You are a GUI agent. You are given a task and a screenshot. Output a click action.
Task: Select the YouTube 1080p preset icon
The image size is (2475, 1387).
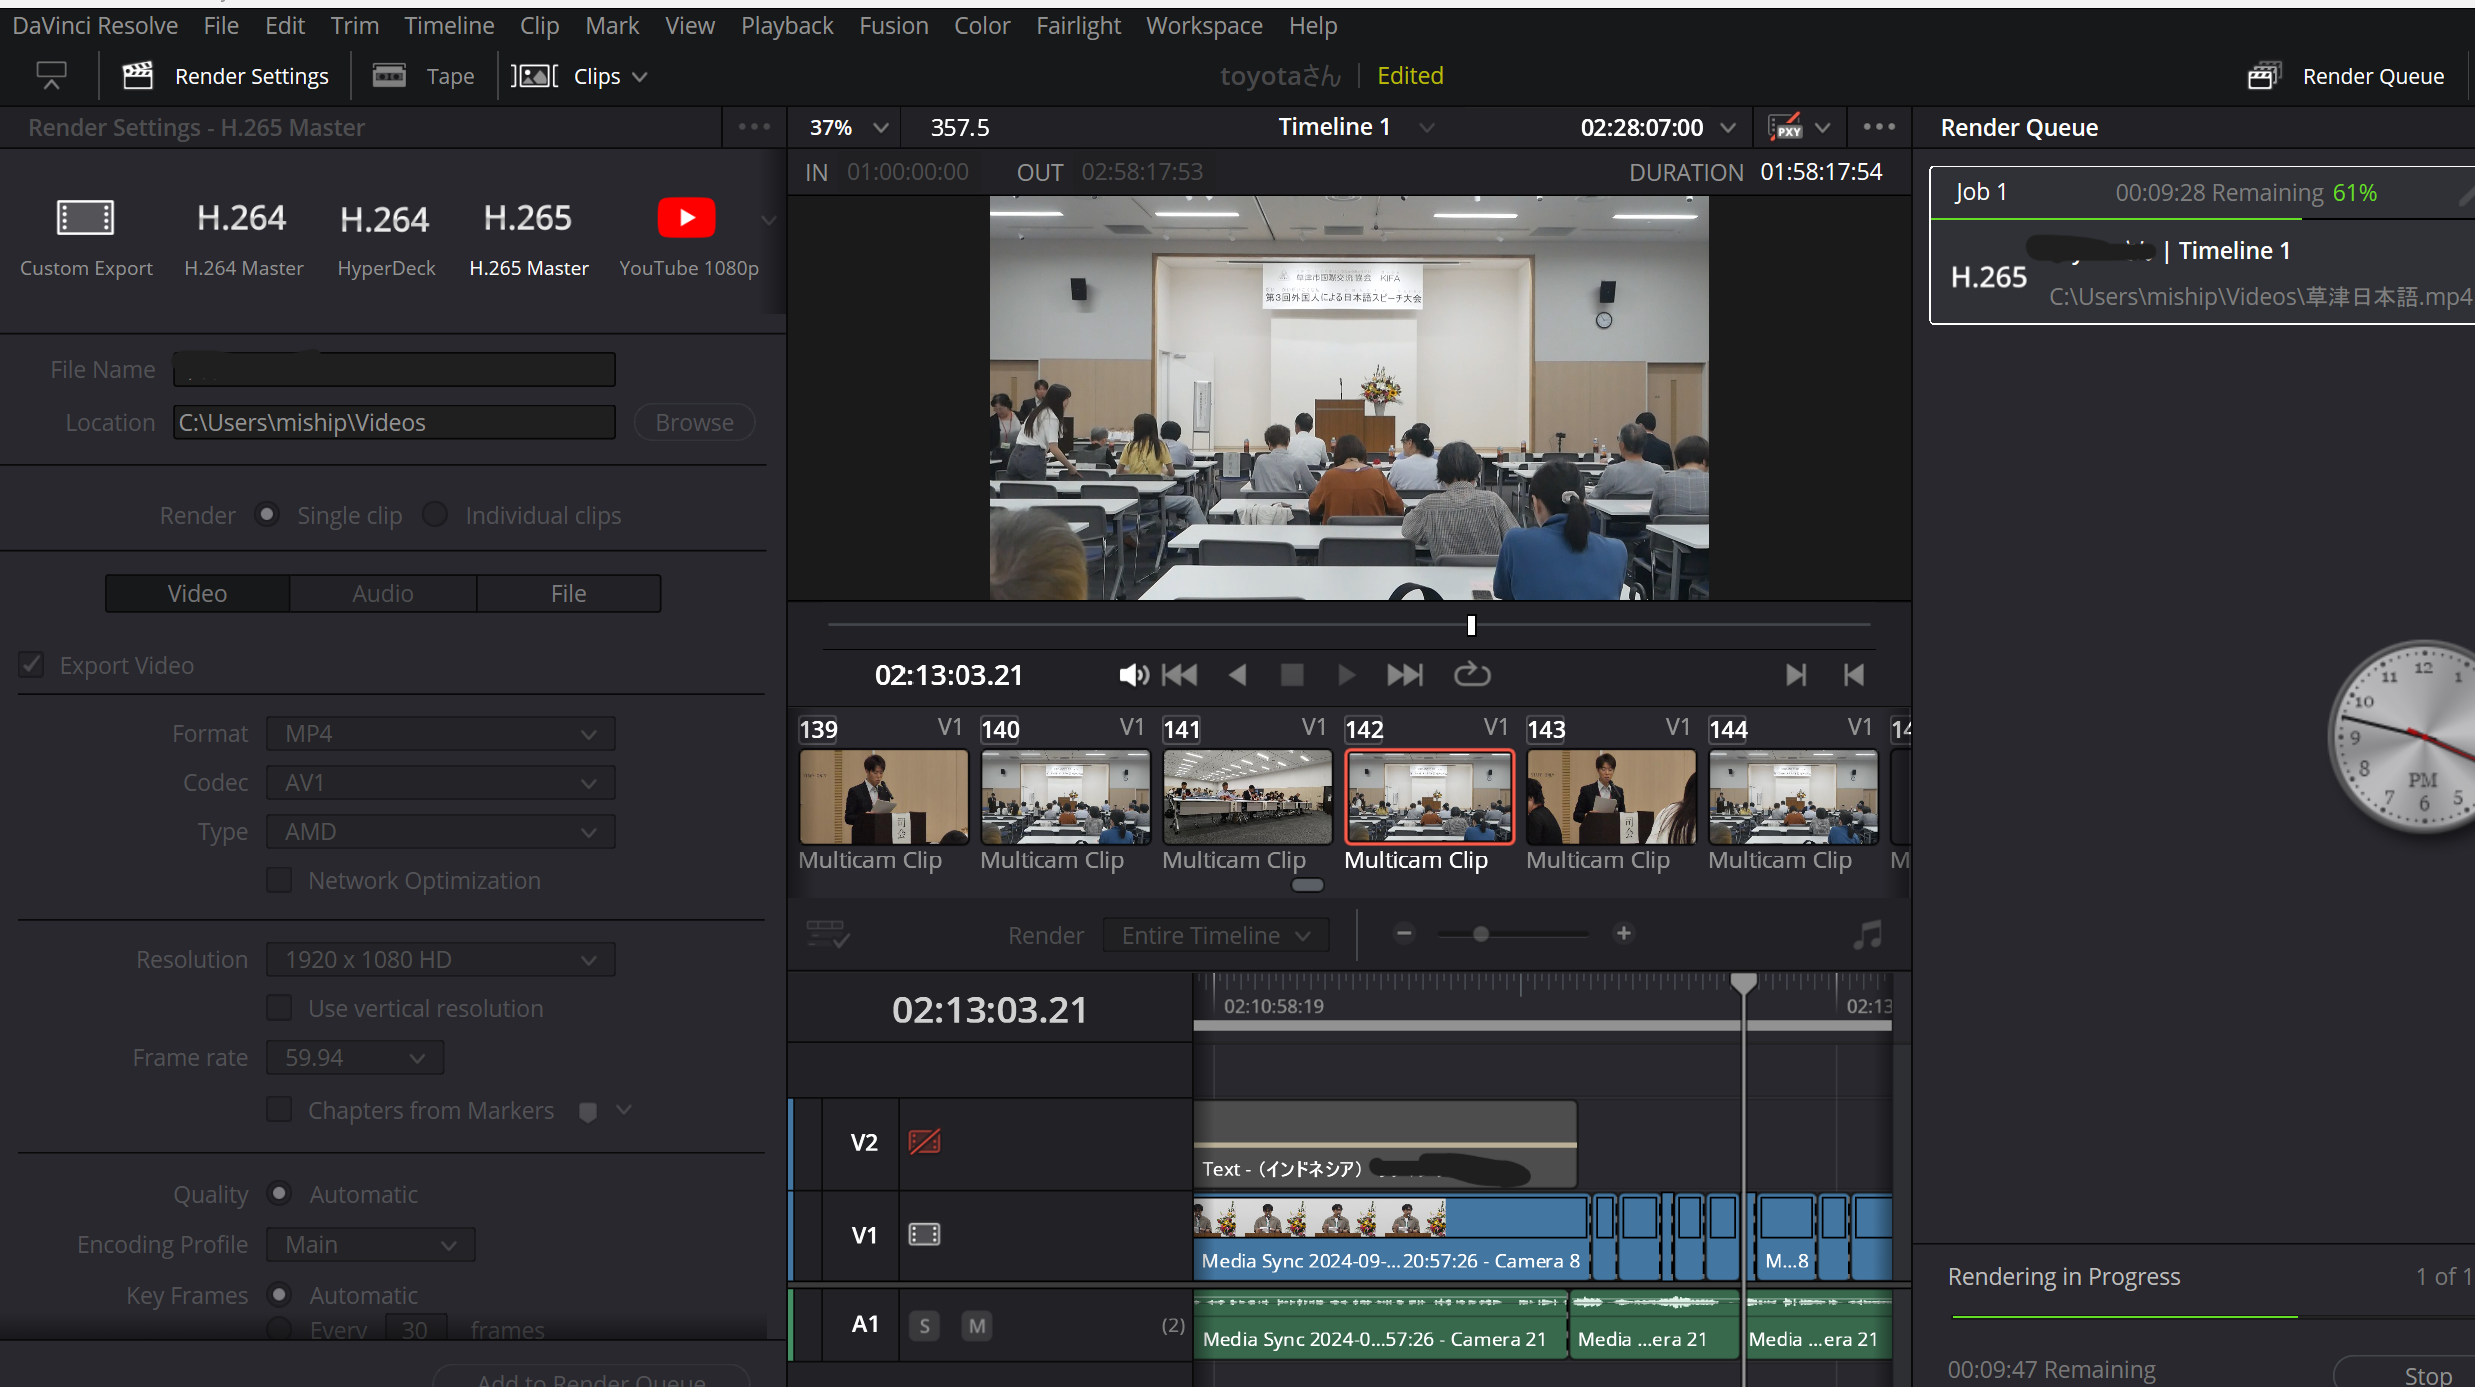pos(687,218)
